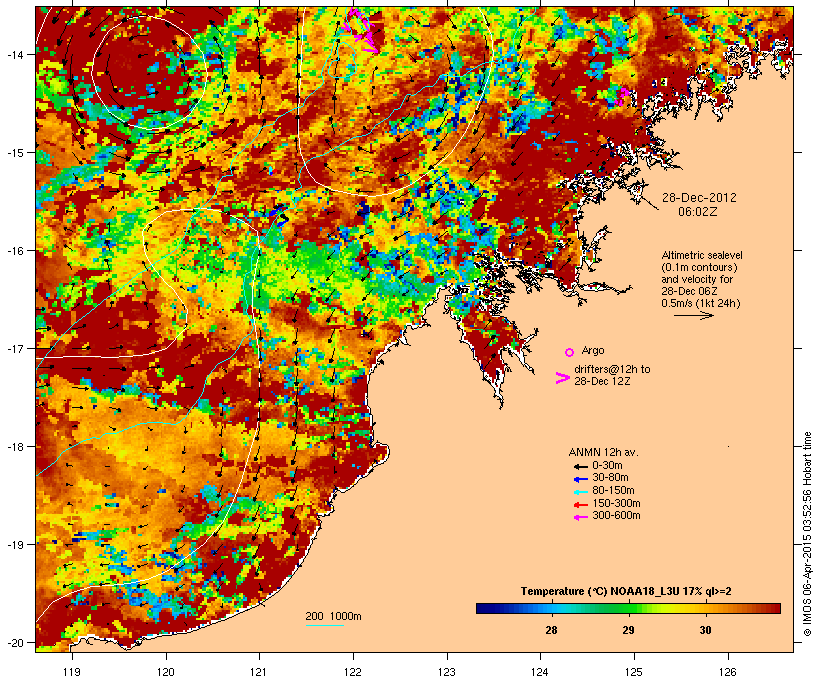Click the -16 latitude axis label

[14, 251]
